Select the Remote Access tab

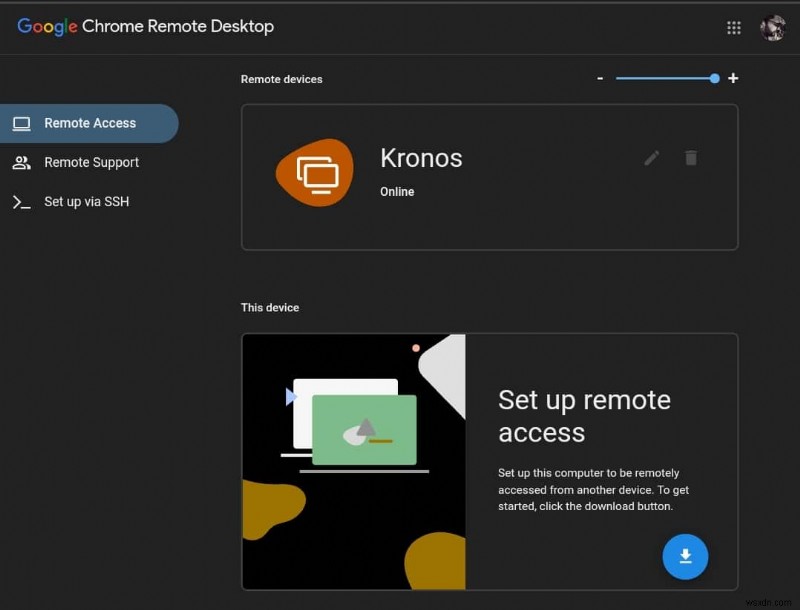(x=90, y=123)
